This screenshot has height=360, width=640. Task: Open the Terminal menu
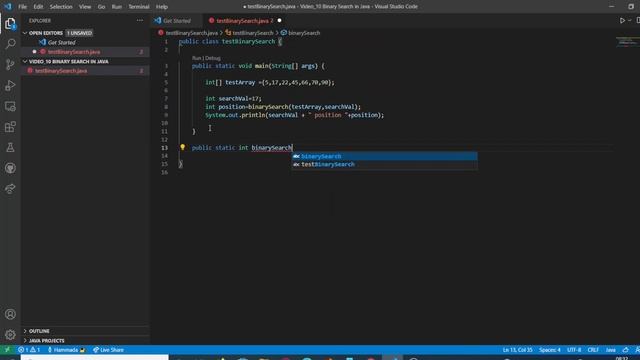click(x=139, y=7)
